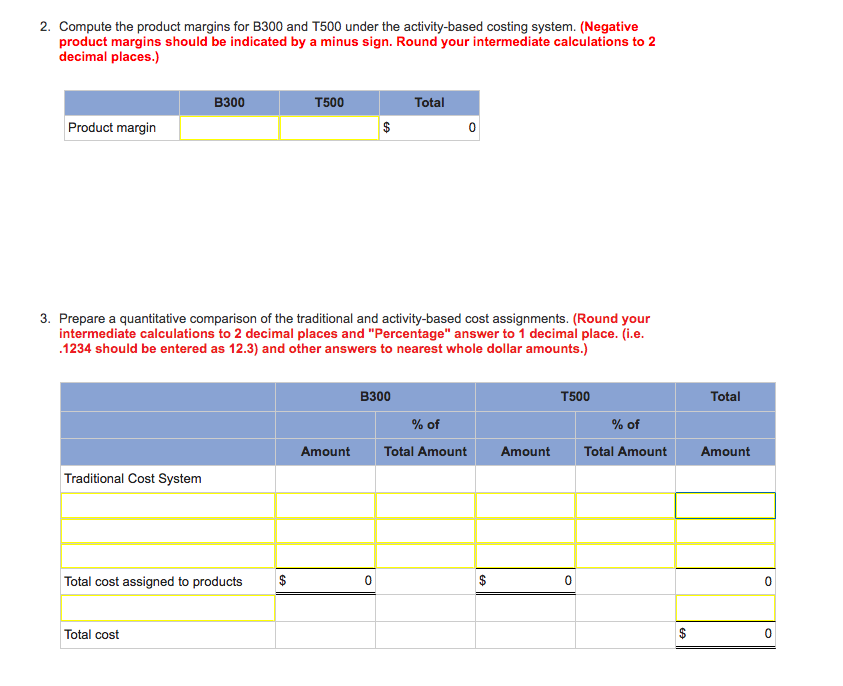Select third-row B300 Amount input cell
Image resolution: width=843 pixels, height=686 pixels.
325,556
